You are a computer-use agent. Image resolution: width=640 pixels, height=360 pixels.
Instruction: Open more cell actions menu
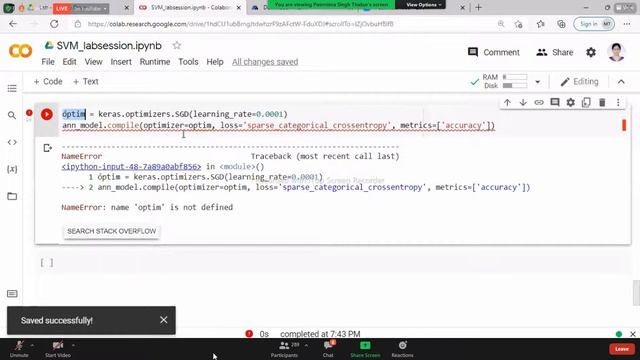[x=618, y=102]
